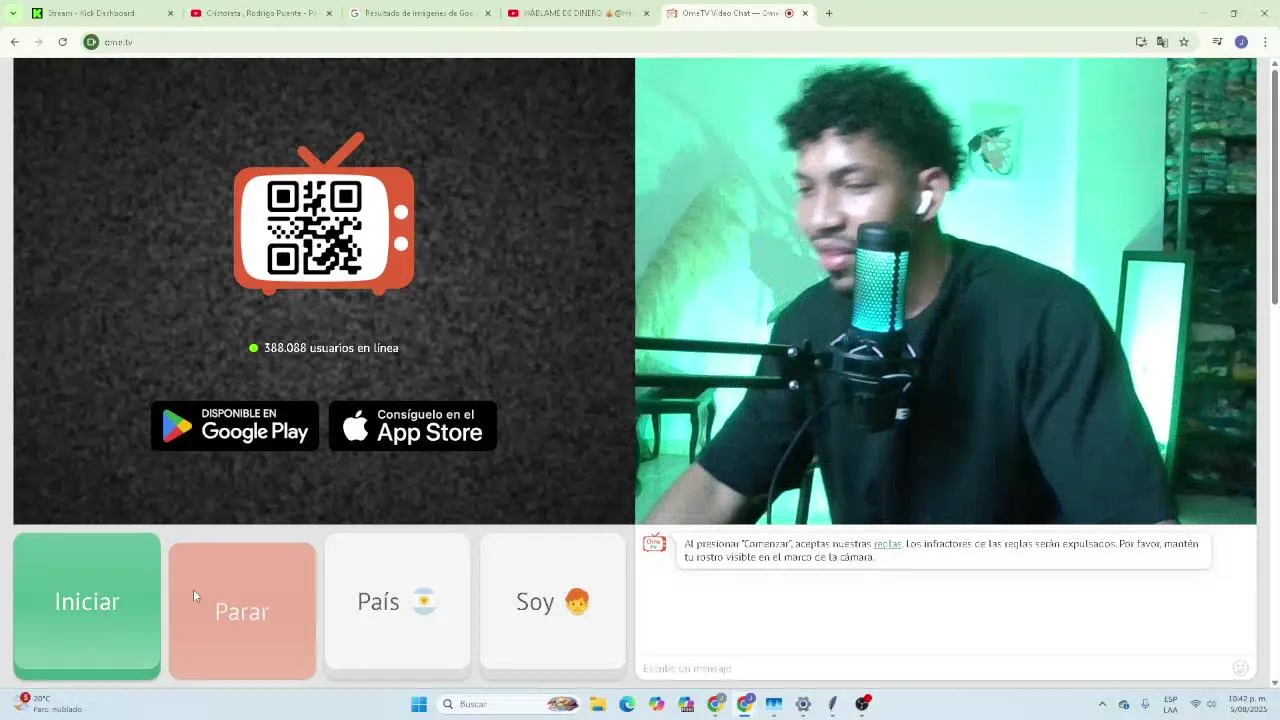The height and width of the screenshot is (720, 1280).
Task: Open the media control icon in the toolbar
Action: coord(1217,42)
